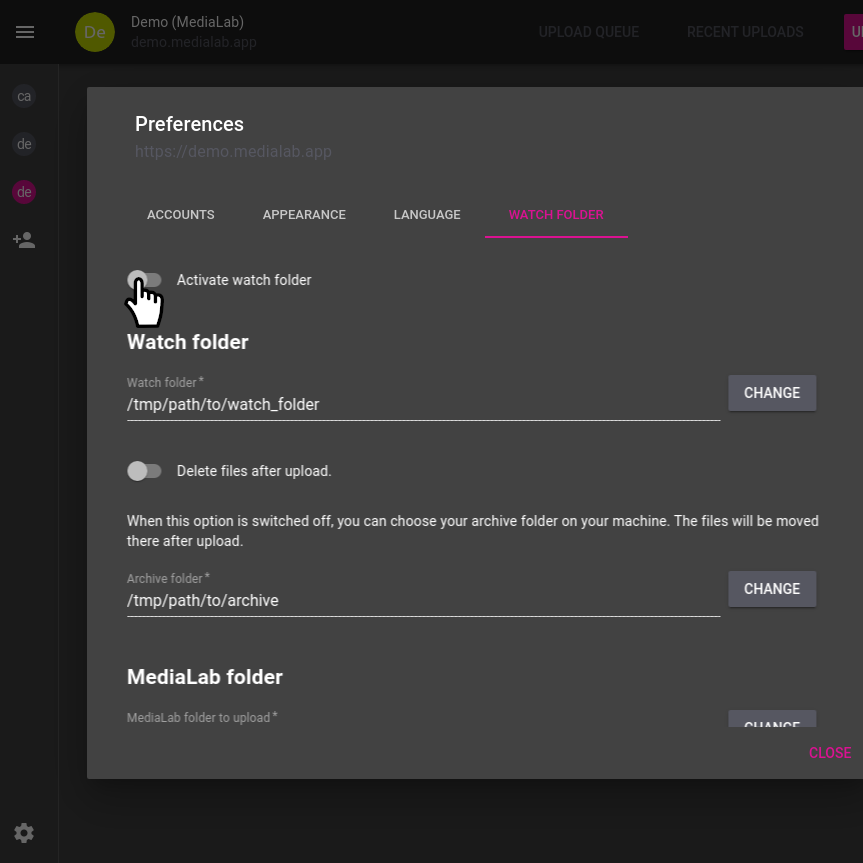Screen dimensions: 863x863
Task: Click the demo.medialab.app header subtitle
Action: (x=194, y=42)
